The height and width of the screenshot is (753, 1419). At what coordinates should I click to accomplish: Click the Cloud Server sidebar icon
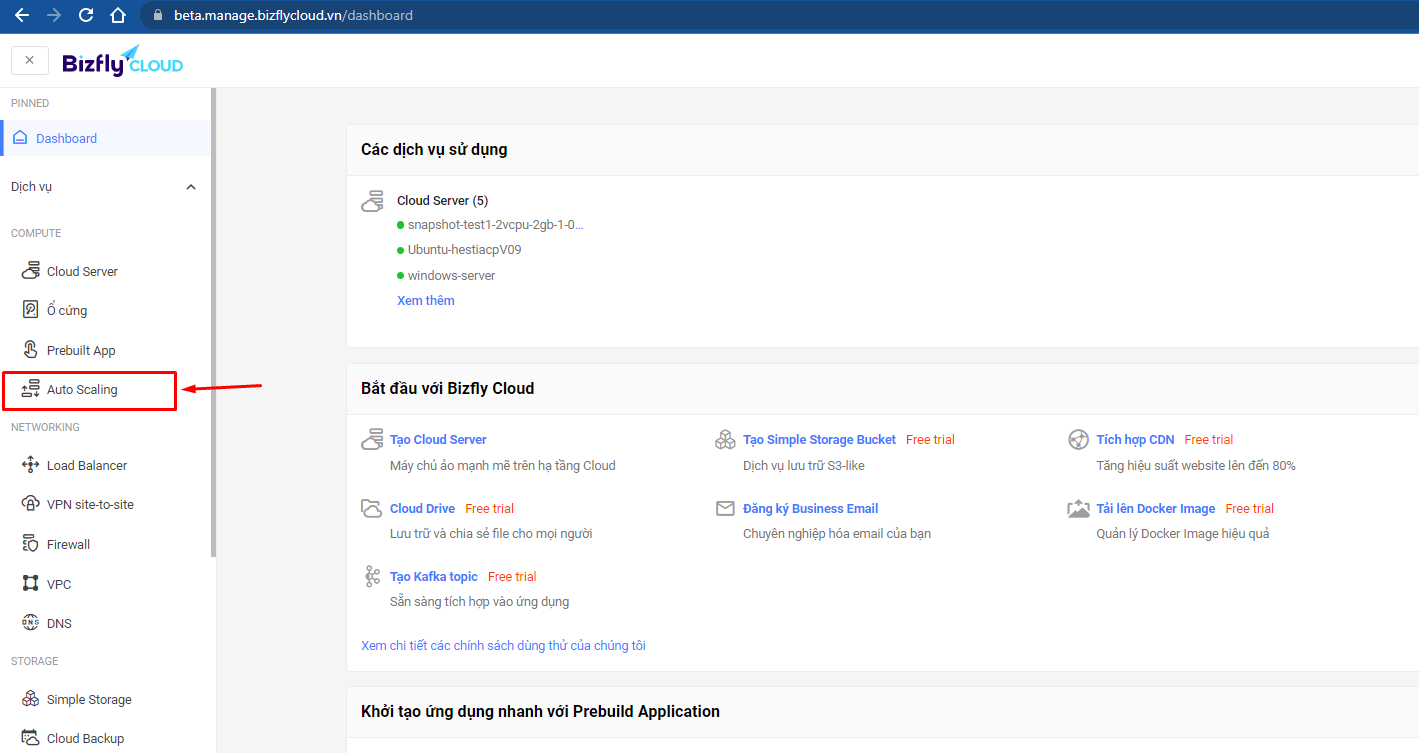click(x=30, y=271)
